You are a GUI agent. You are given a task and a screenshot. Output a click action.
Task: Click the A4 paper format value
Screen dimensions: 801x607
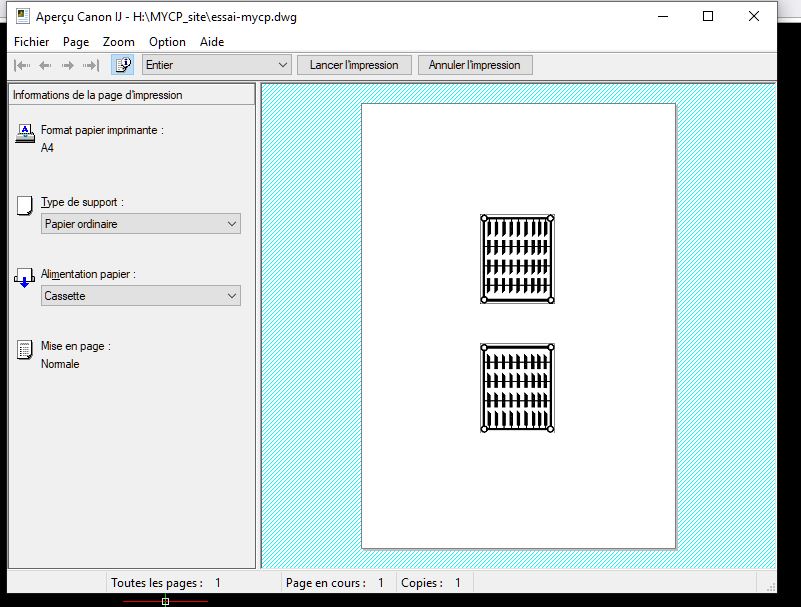tap(47, 148)
